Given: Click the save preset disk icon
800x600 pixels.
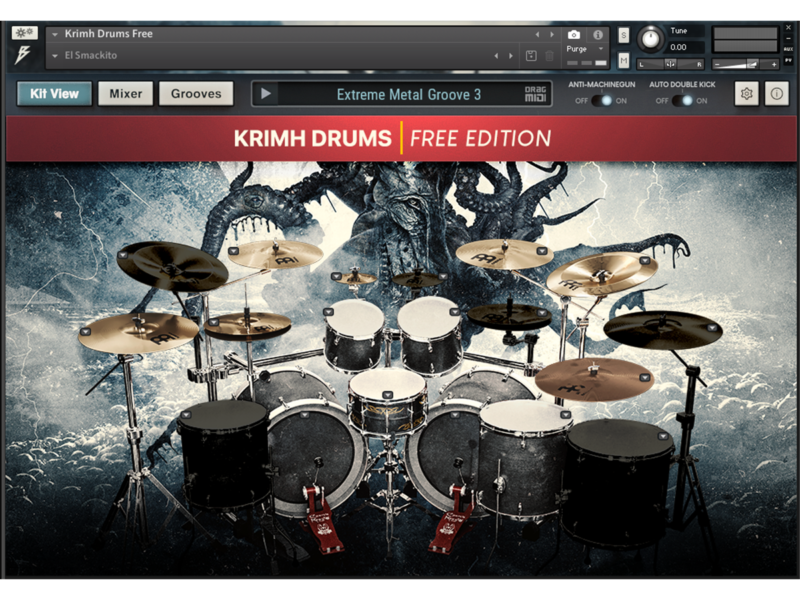Looking at the screenshot, I should (531, 56).
